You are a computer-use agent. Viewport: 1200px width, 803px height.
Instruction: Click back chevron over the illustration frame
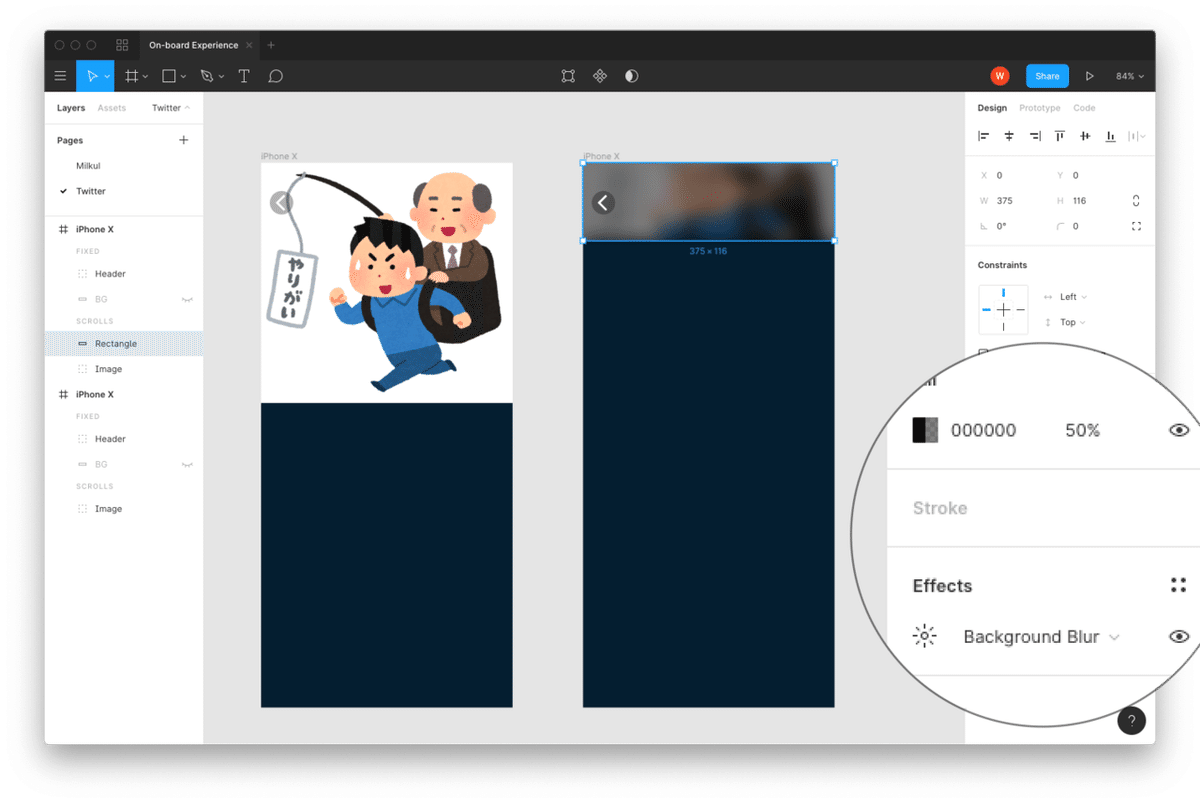[281, 203]
